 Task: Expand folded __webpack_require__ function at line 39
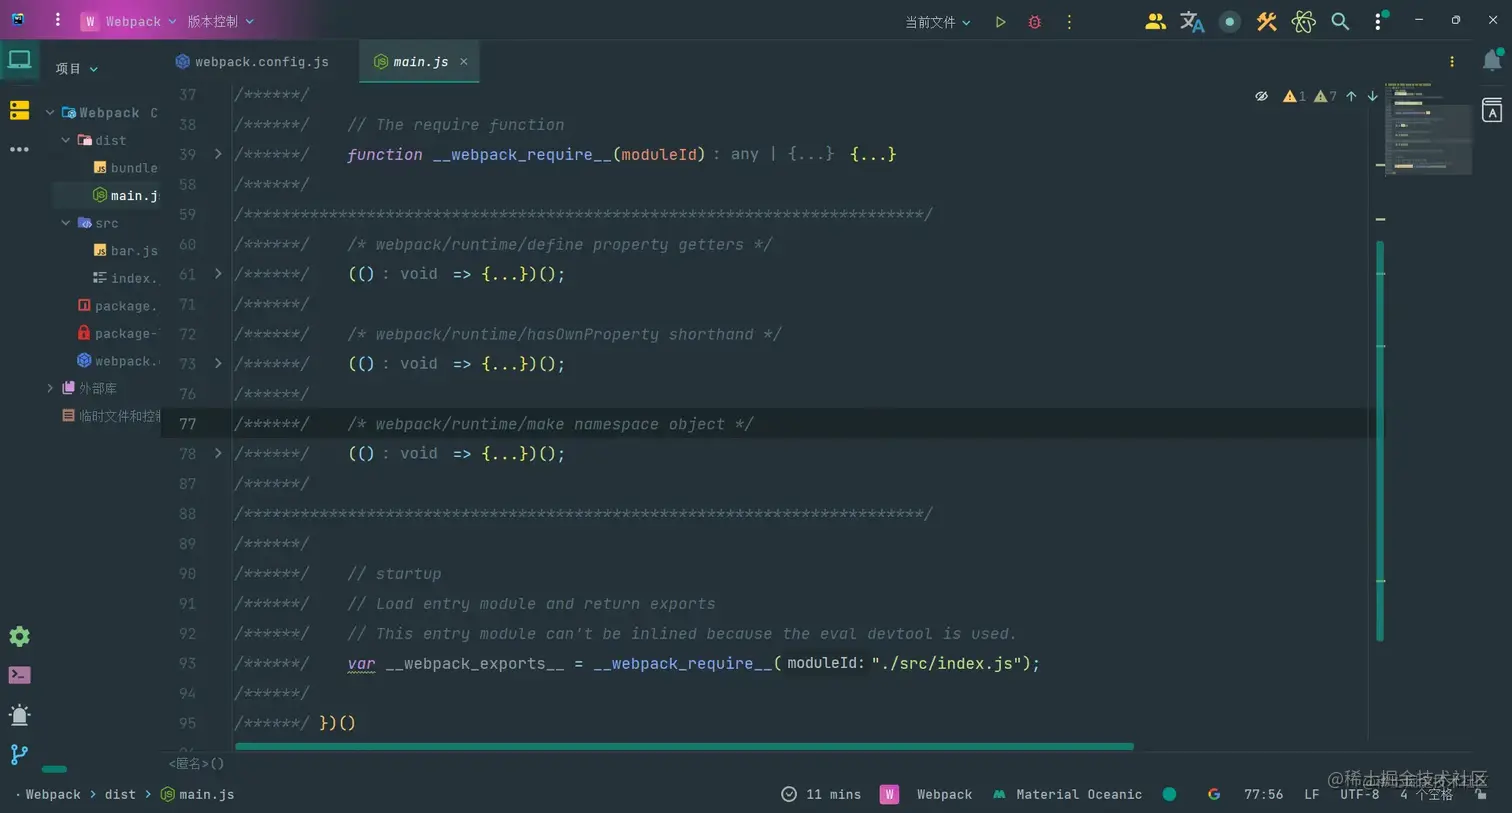coord(218,154)
